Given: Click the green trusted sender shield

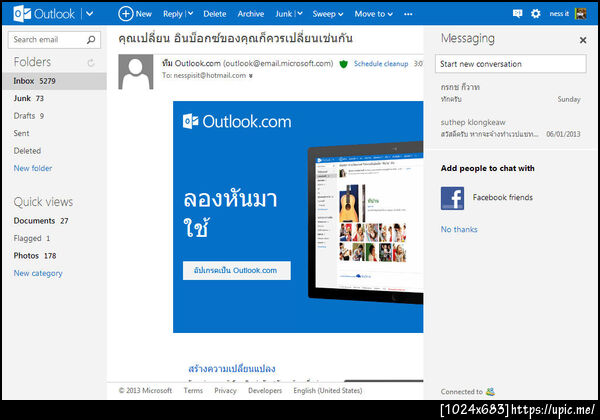Looking at the screenshot, I should 343,64.
